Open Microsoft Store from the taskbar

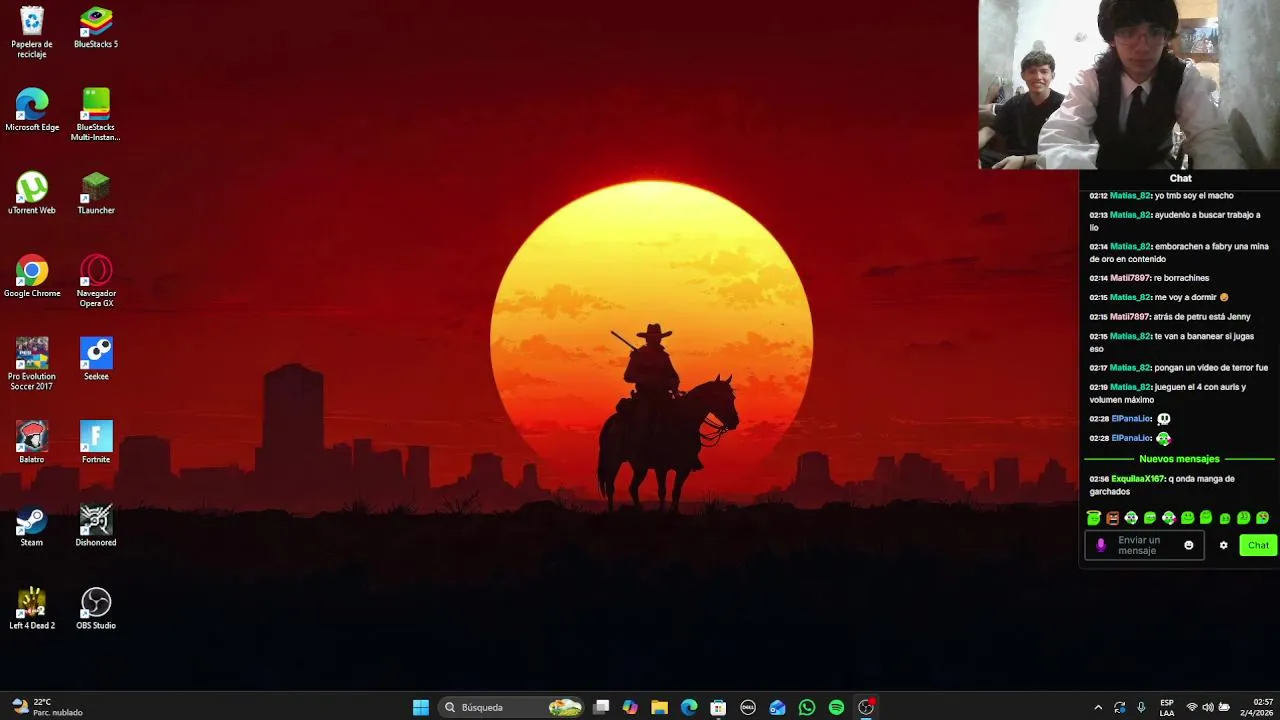click(718, 707)
